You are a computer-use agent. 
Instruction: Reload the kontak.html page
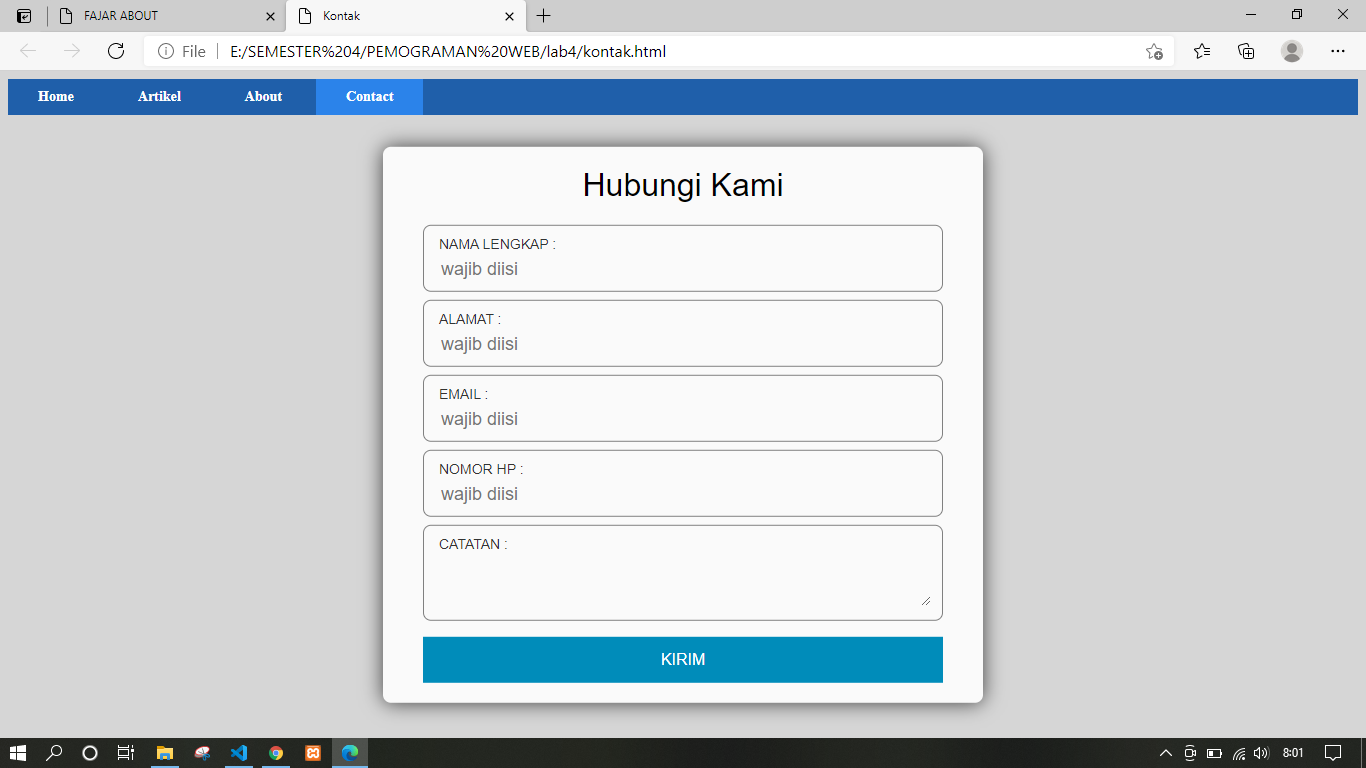[x=115, y=51]
